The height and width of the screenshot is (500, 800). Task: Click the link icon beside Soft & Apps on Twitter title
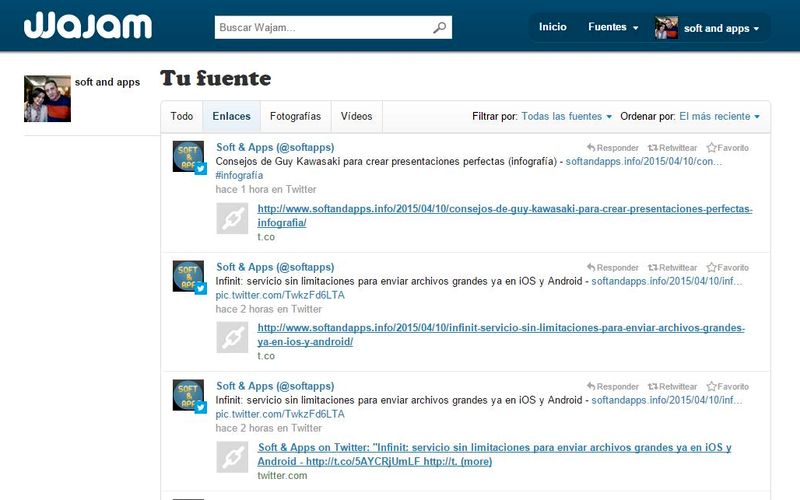point(232,457)
